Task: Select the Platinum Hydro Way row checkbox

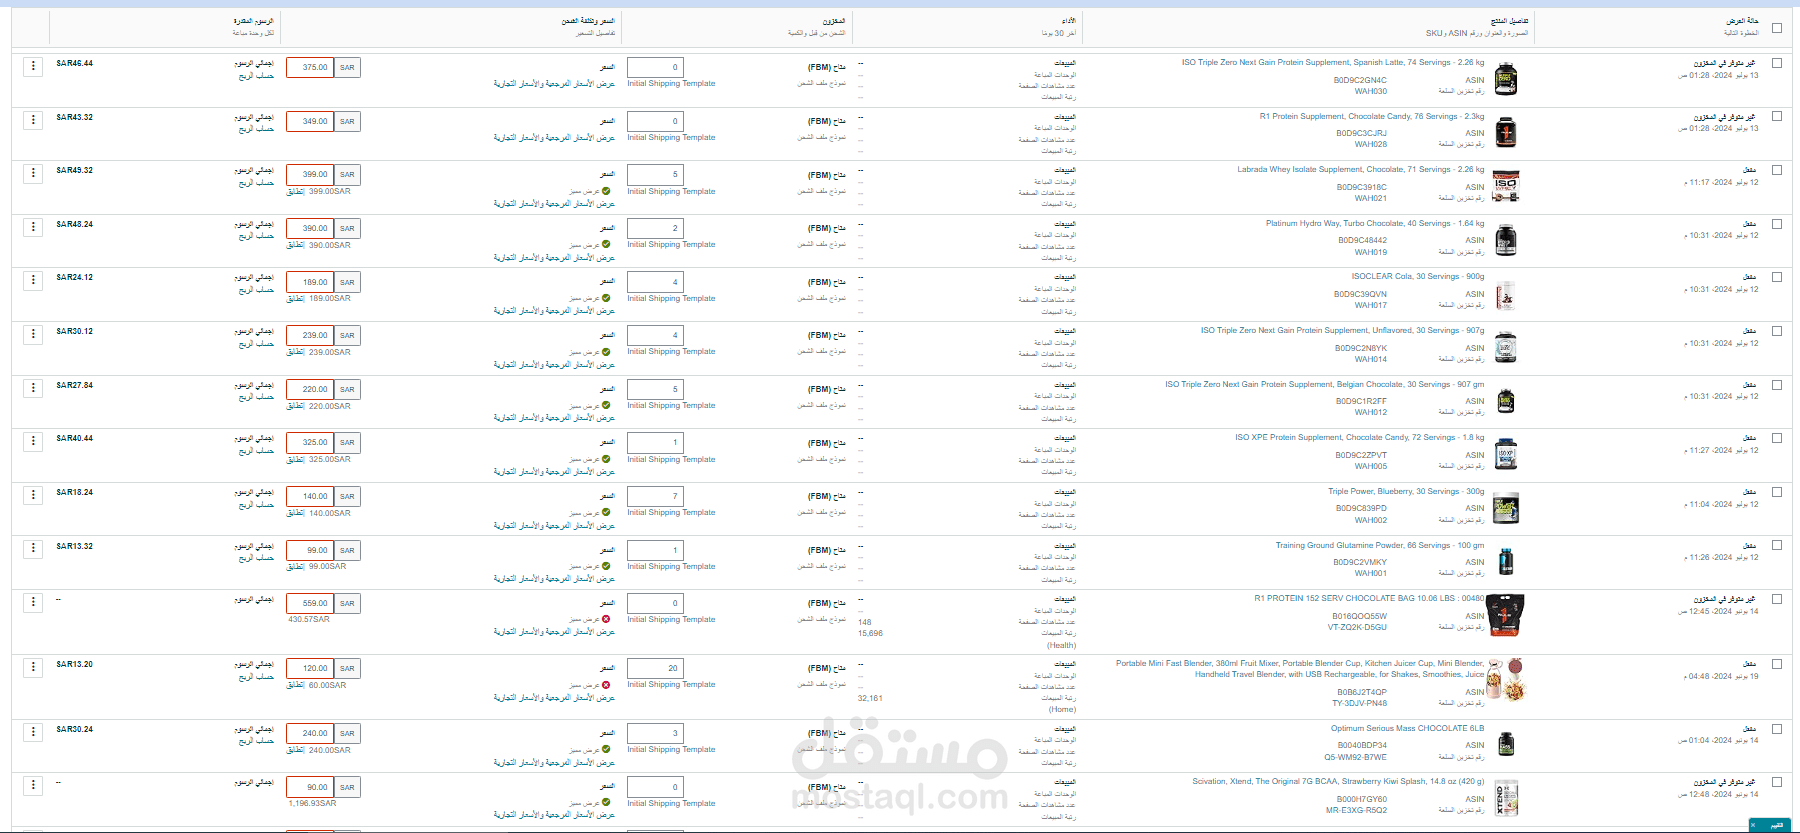Action: point(1777,224)
